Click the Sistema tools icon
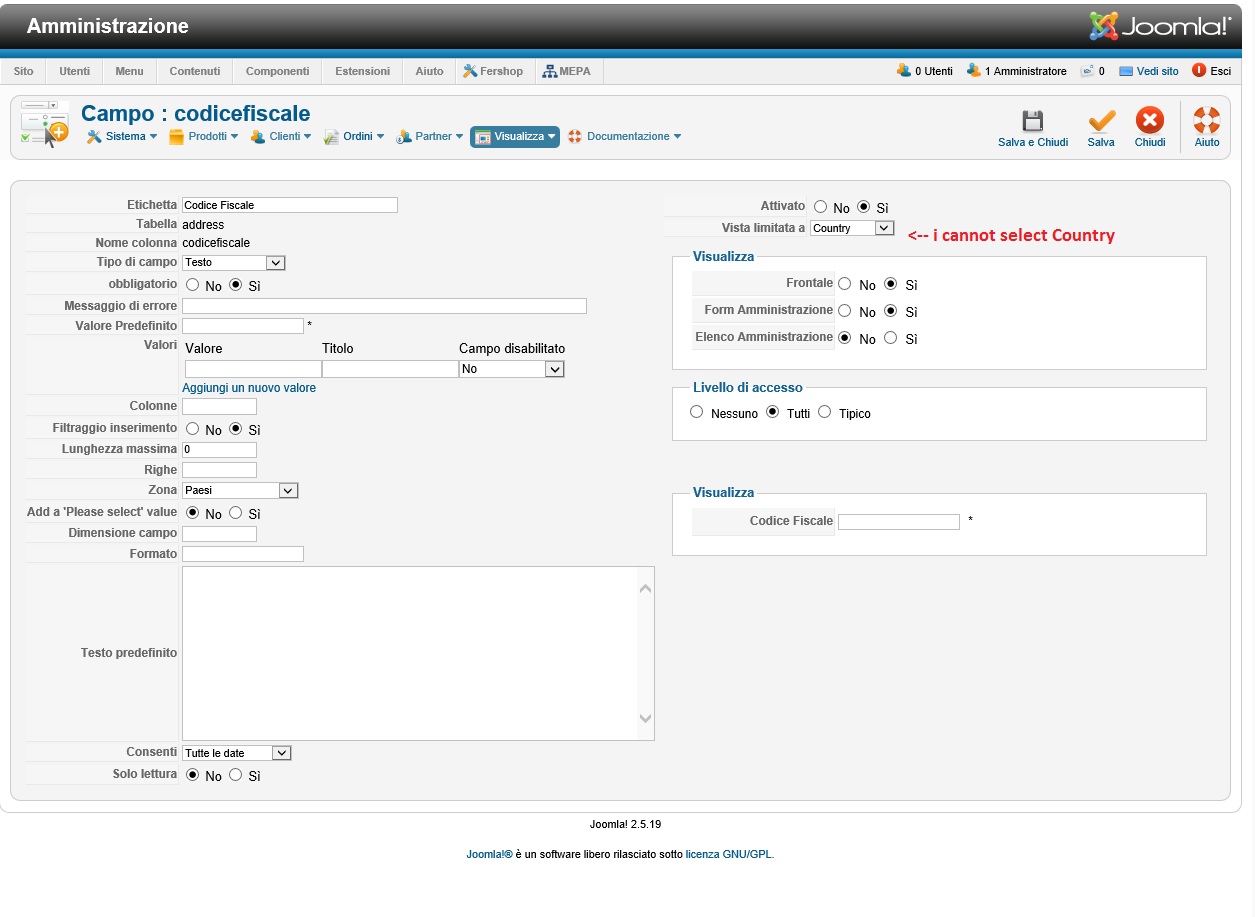This screenshot has height=917, width=1255. (94, 136)
